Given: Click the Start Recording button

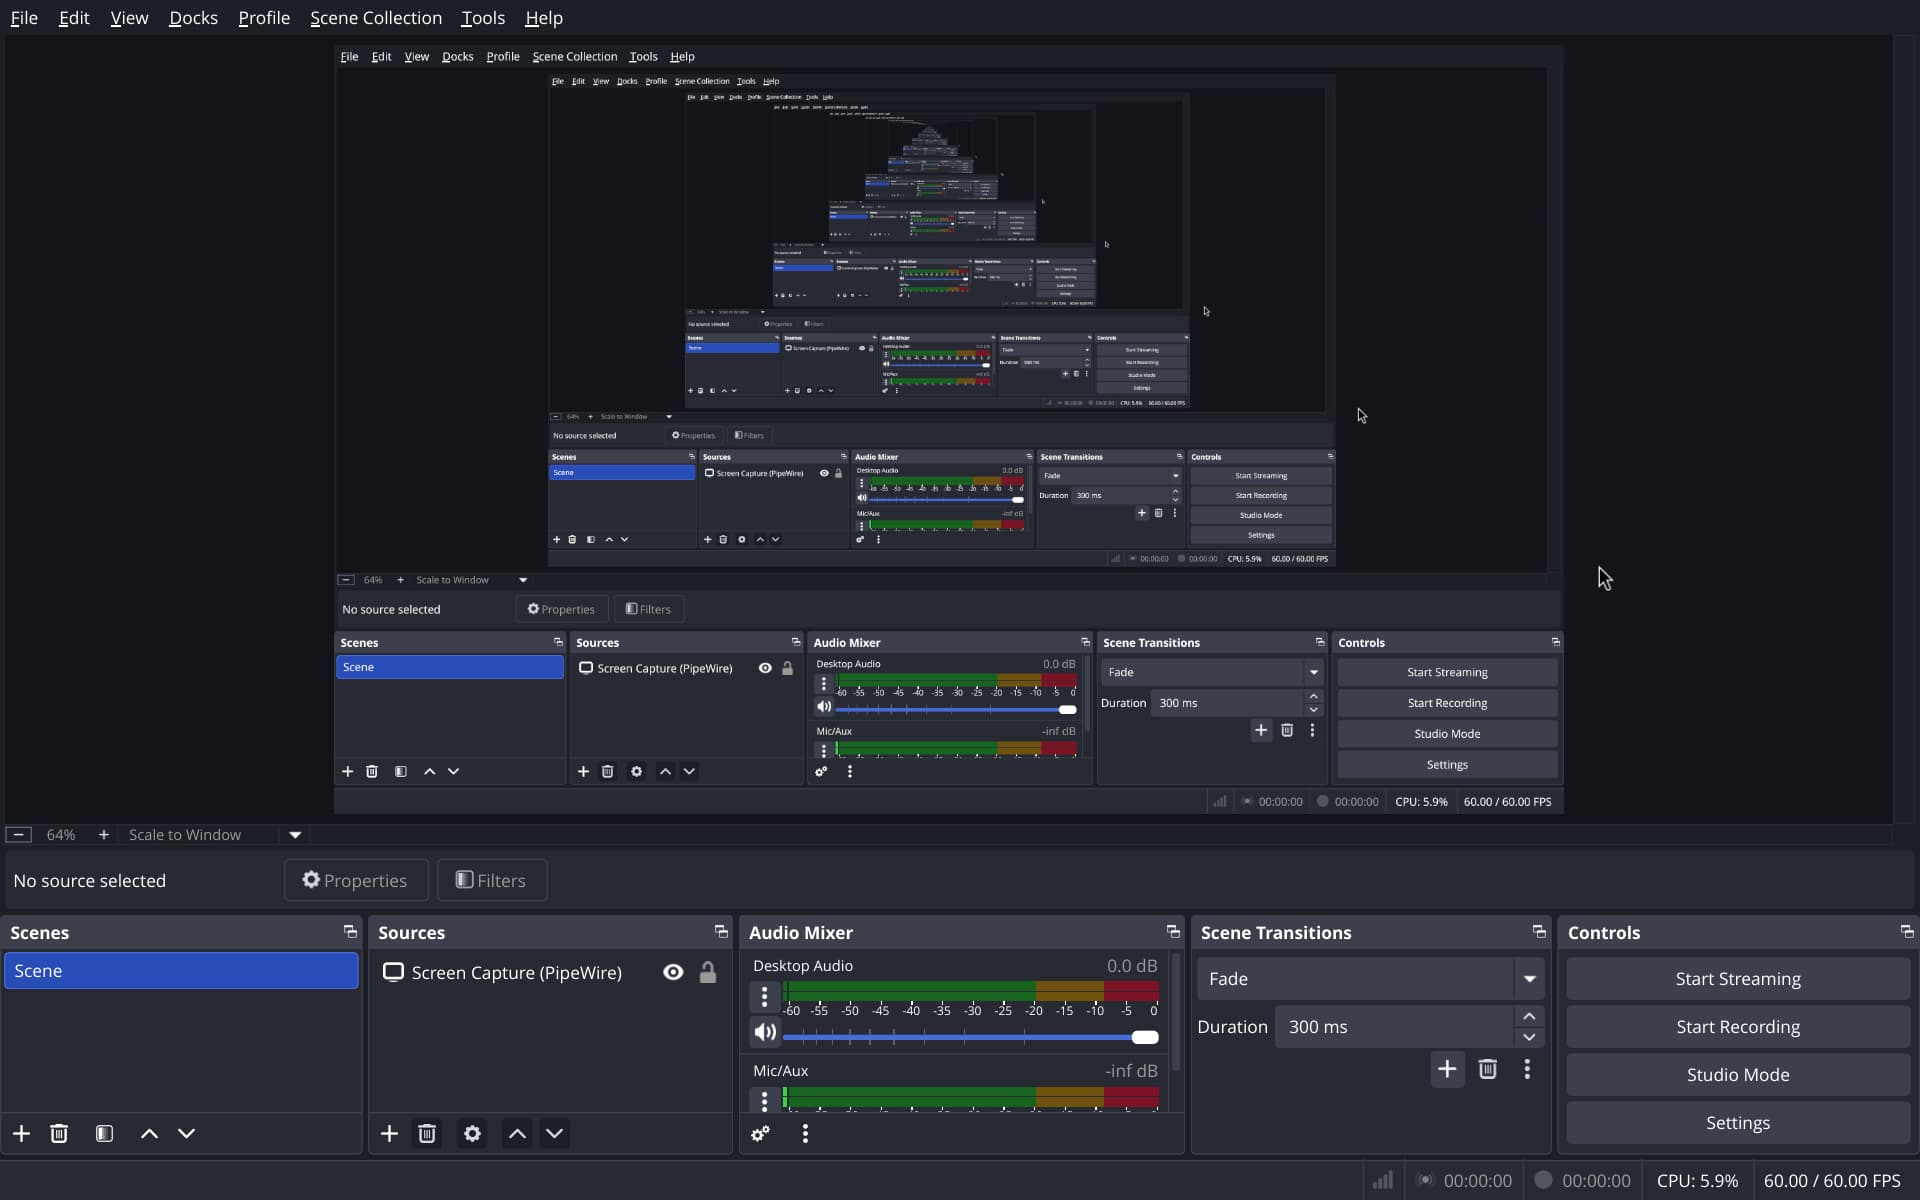Looking at the screenshot, I should (x=1737, y=1027).
